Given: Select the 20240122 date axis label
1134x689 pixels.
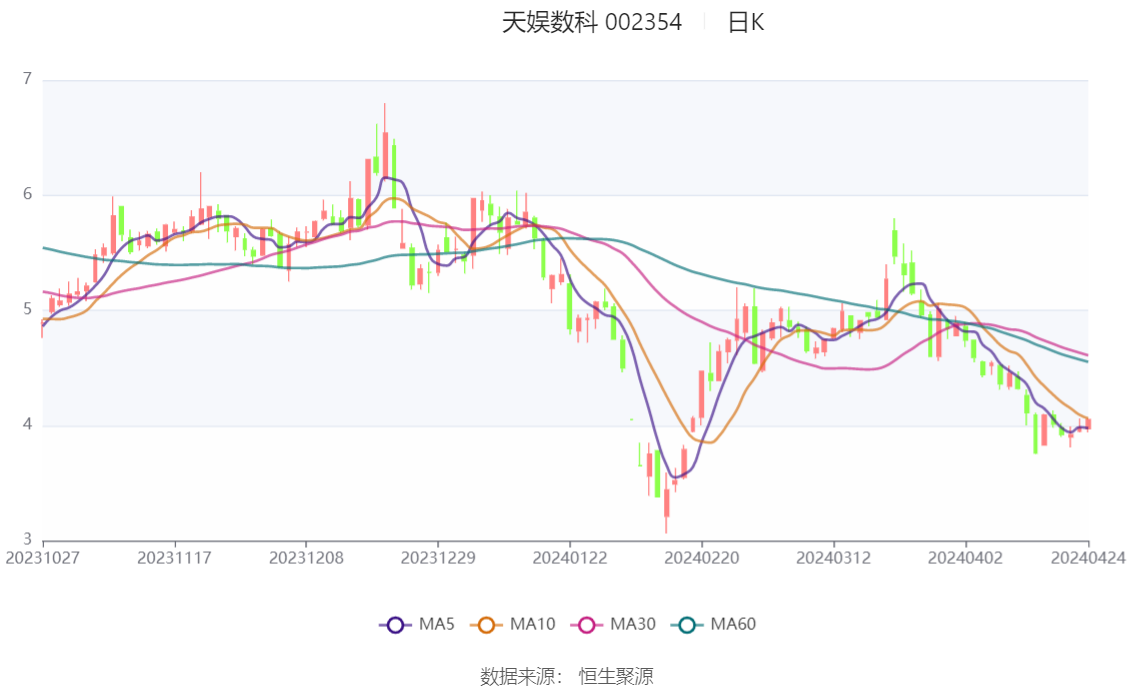Looking at the screenshot, I should pos(570,558).
